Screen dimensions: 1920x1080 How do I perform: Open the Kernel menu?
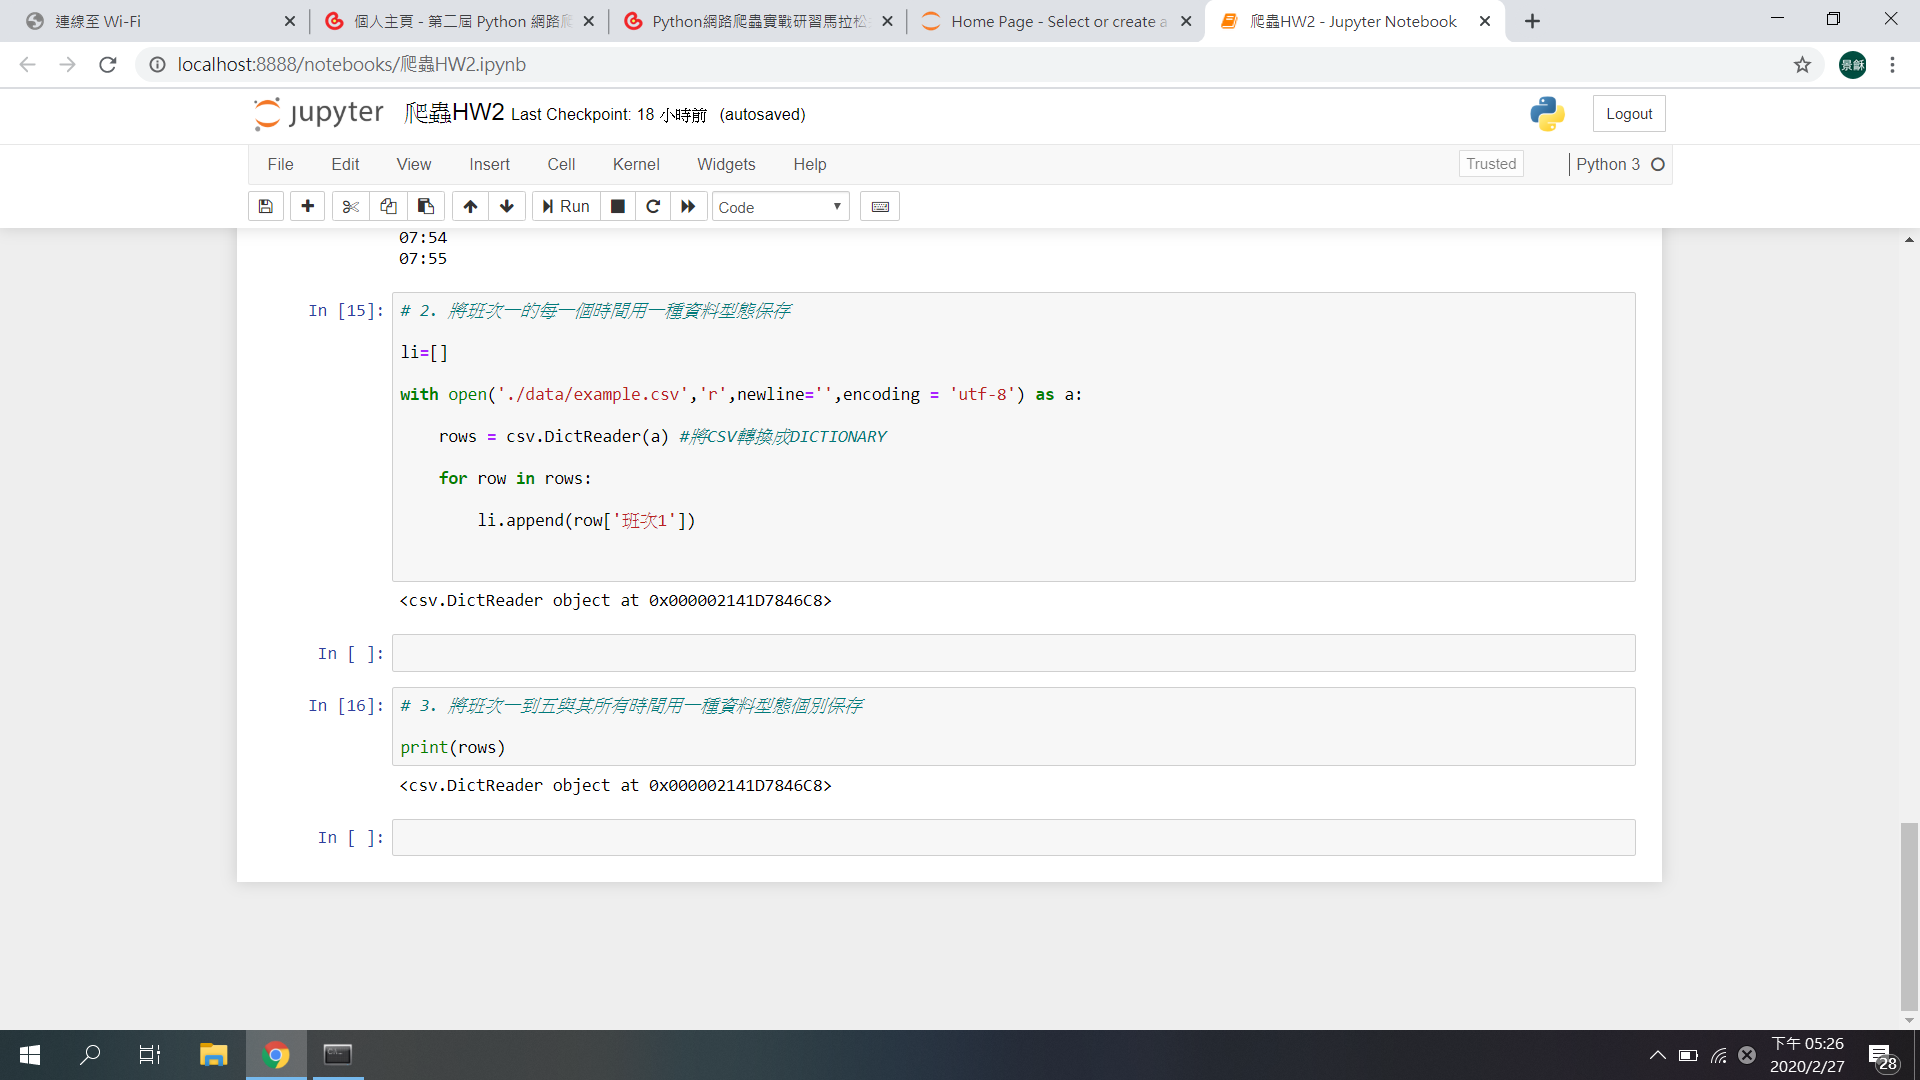pos(636,164)
